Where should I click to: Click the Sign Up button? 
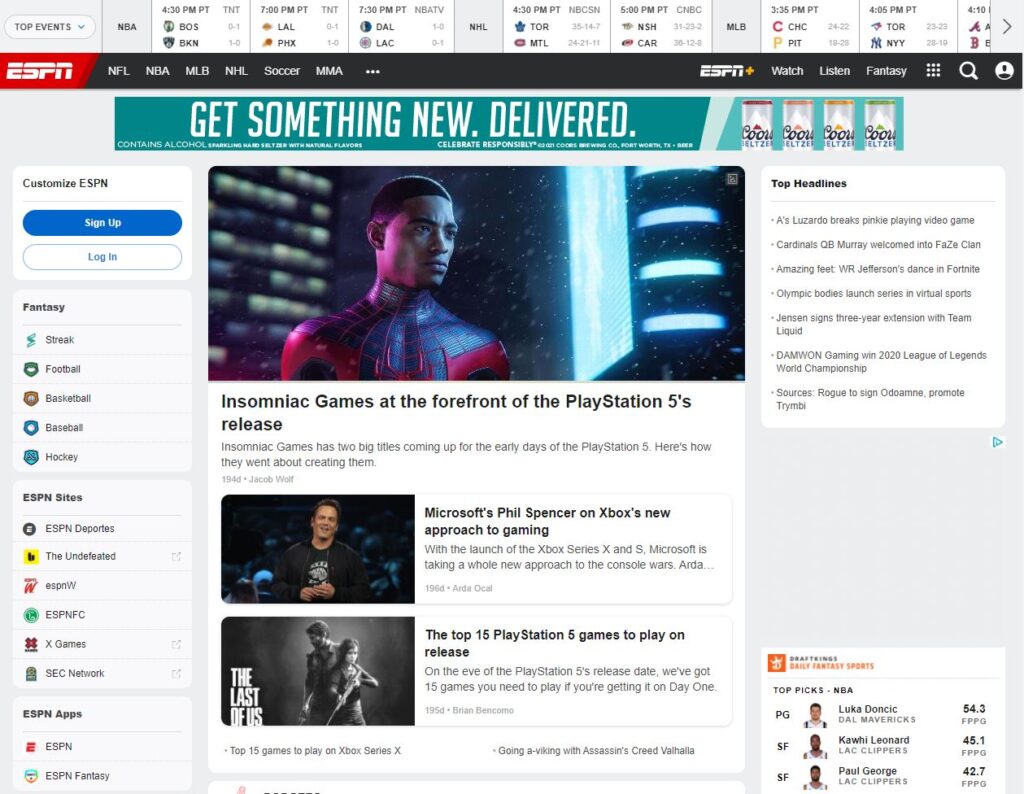(x=102, y=223)
